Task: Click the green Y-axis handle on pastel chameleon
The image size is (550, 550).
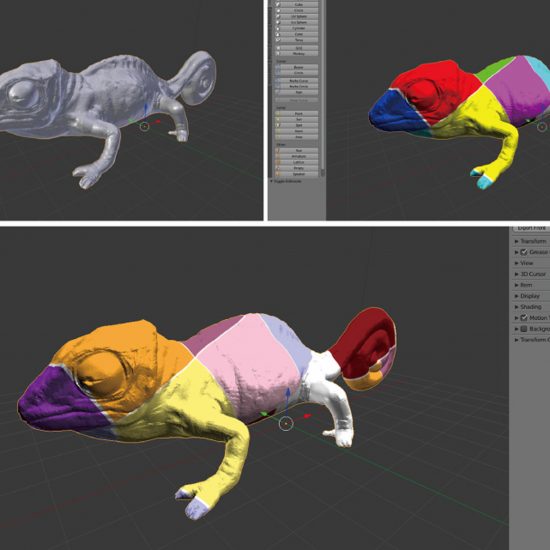Action: pos(264,414)
